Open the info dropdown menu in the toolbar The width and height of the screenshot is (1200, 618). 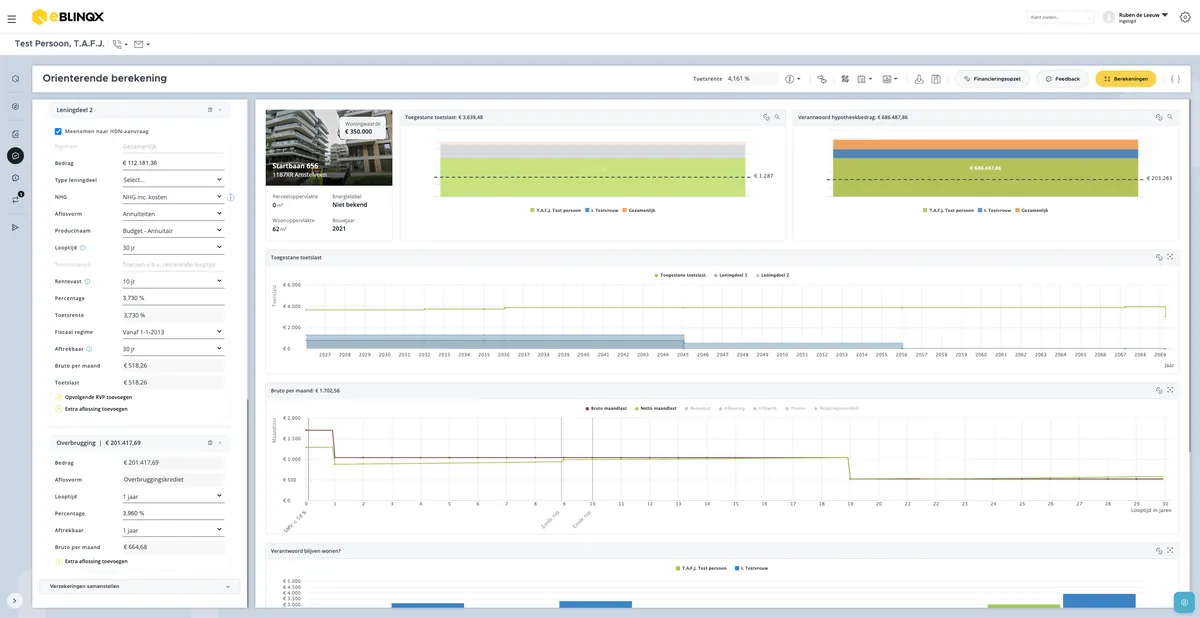click(793, 78)
